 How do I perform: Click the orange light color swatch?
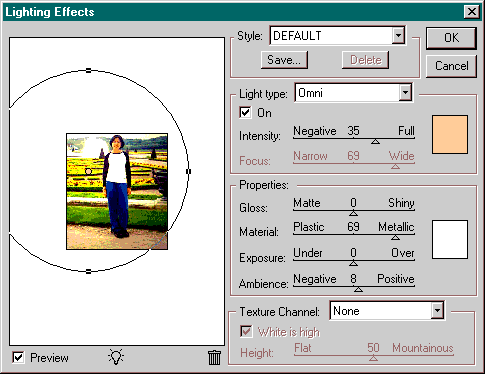coord(450,135)
